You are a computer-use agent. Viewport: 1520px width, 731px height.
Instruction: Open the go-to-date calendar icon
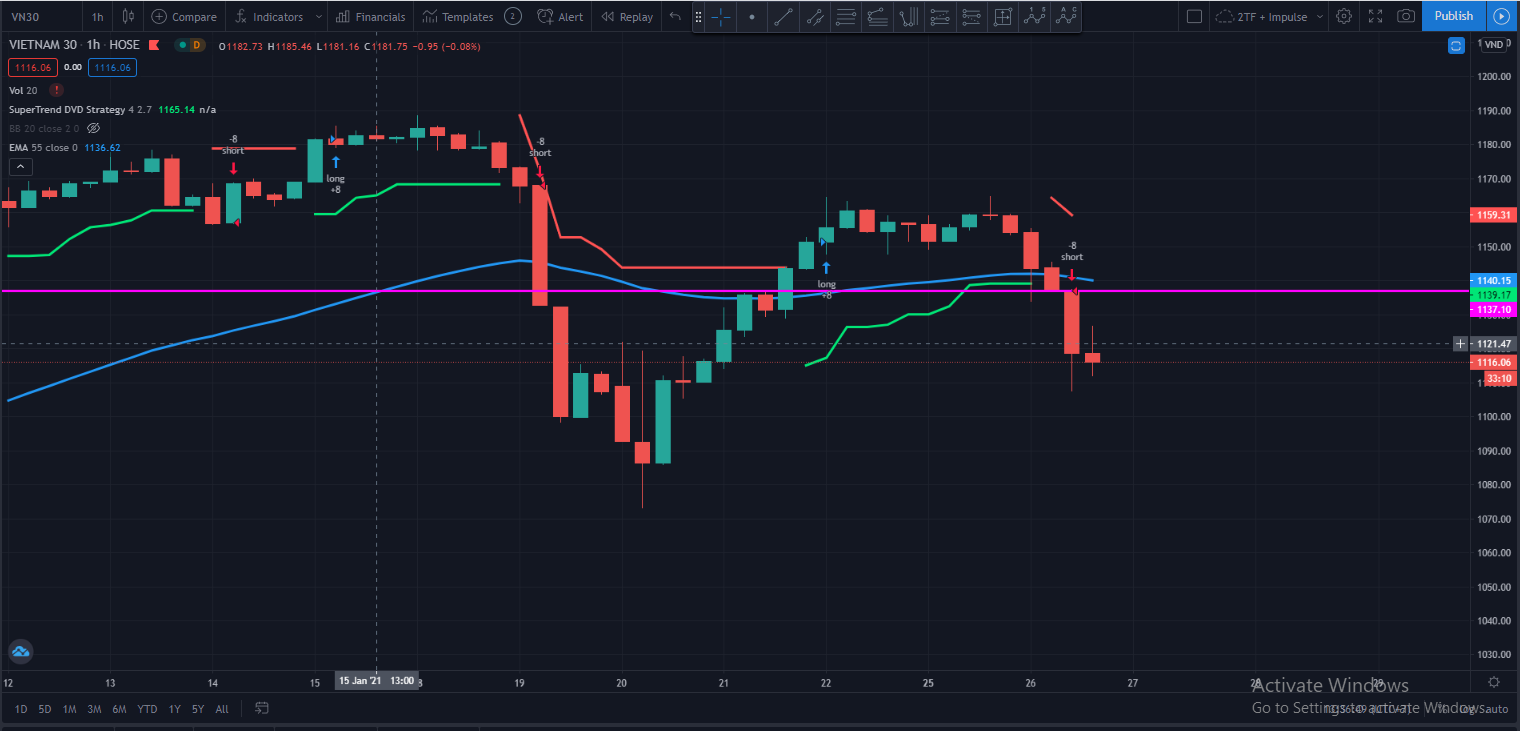coord(262,708)
